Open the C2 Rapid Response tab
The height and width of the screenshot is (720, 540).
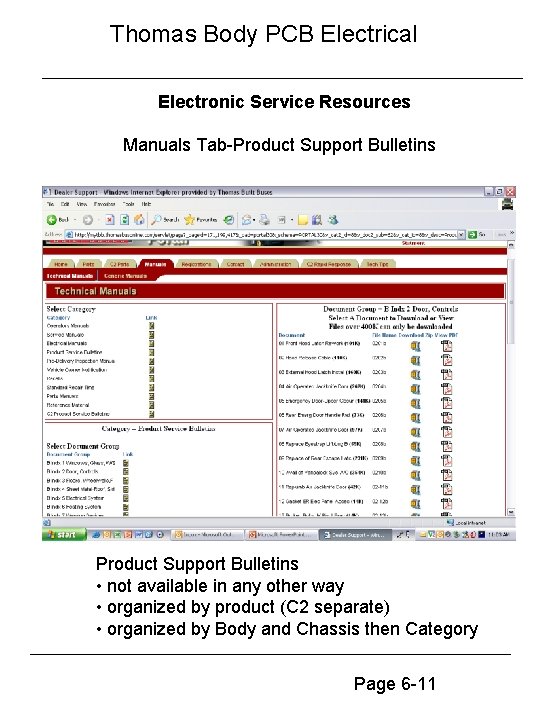329,264
